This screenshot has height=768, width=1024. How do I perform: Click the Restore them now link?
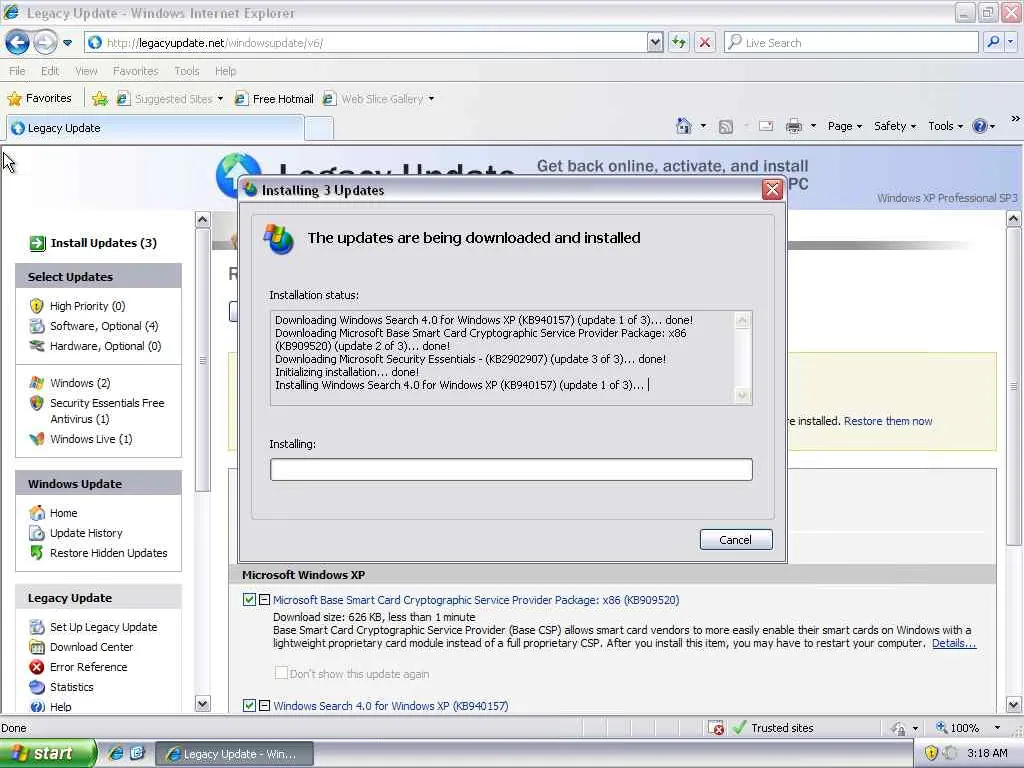tap(888, 421)
